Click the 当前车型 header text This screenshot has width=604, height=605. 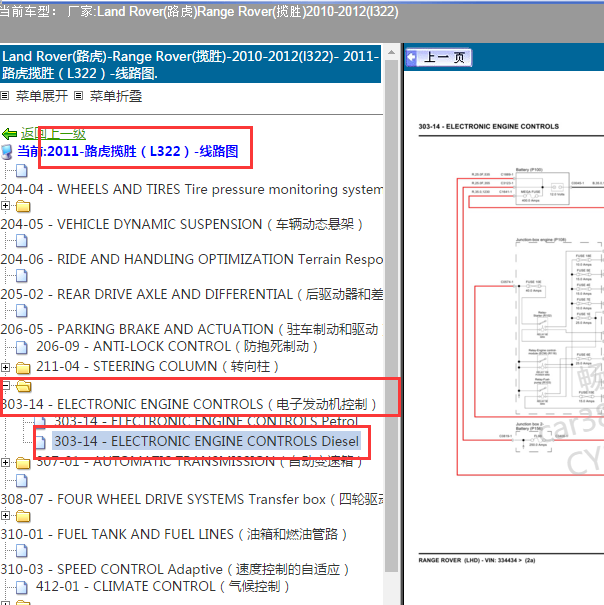tap(199, 12)
